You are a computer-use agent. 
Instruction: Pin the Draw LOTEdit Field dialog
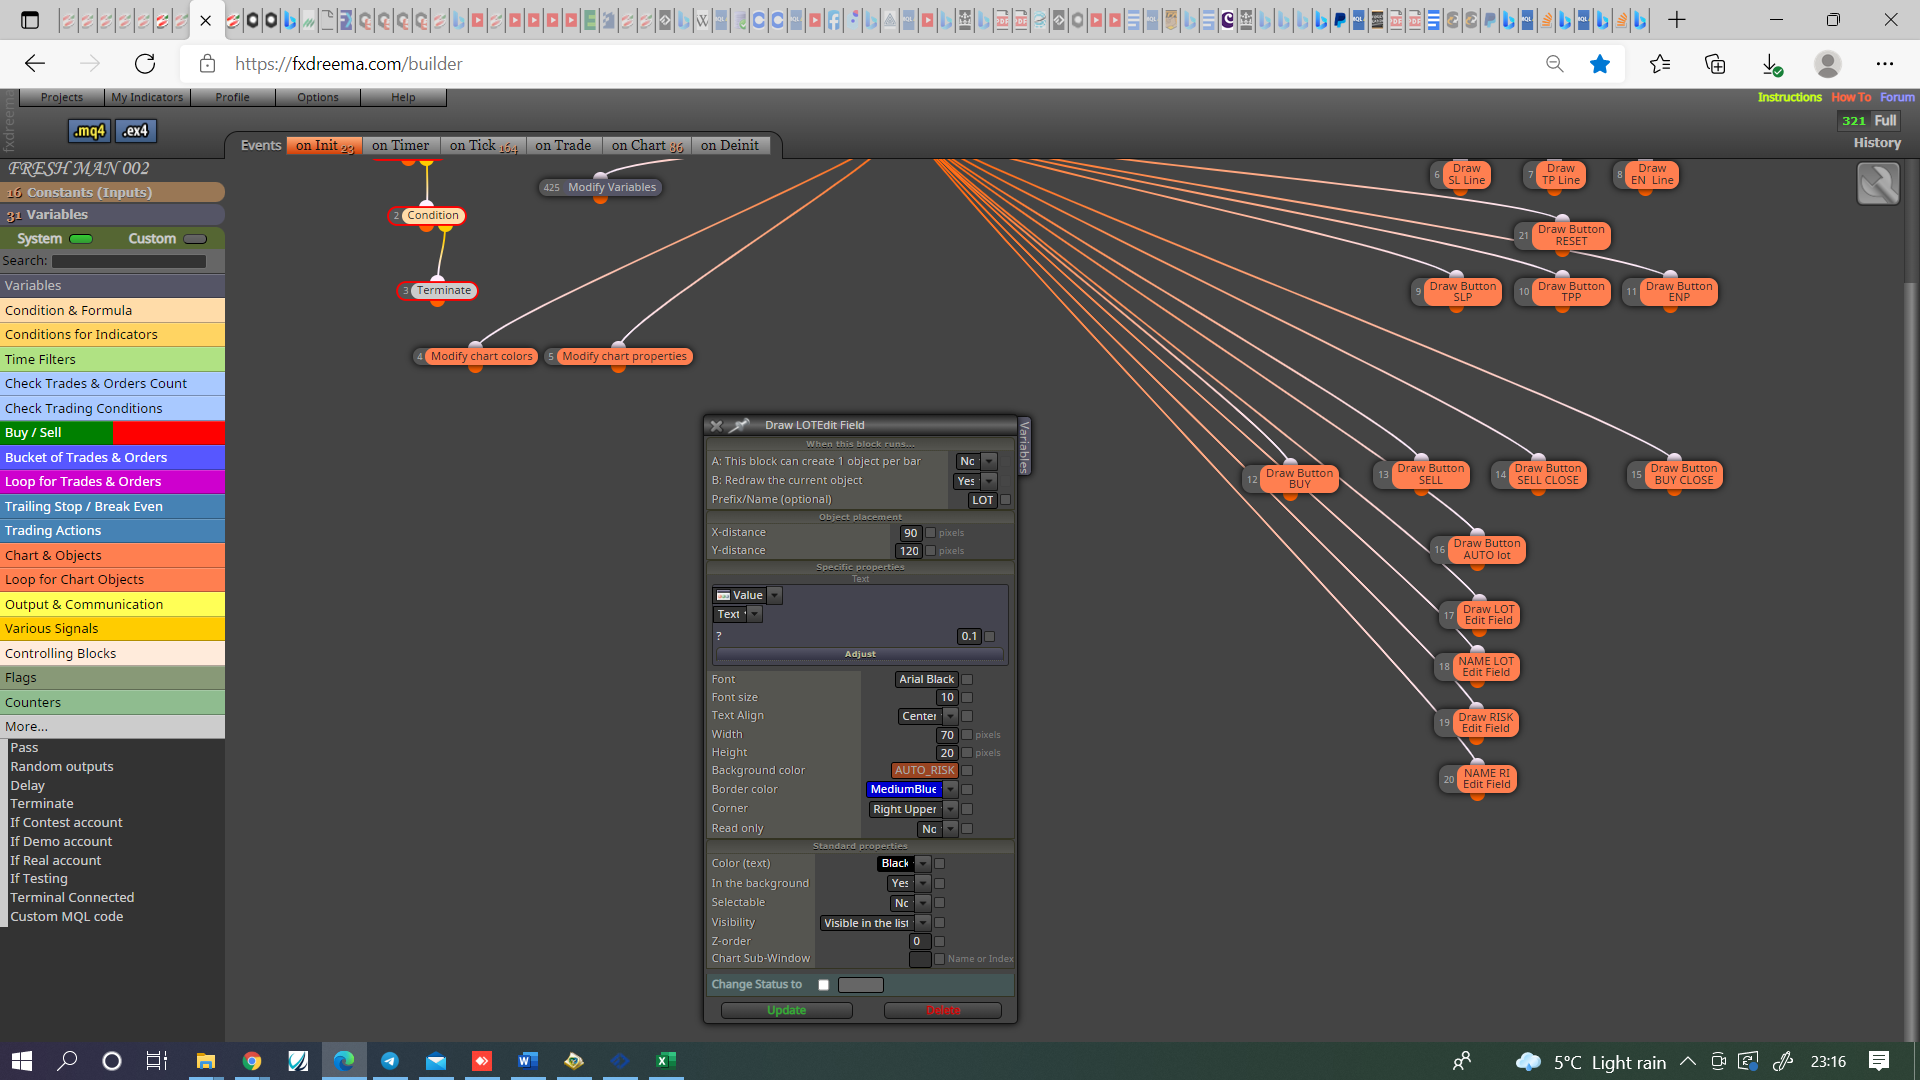tap(739, 425)
